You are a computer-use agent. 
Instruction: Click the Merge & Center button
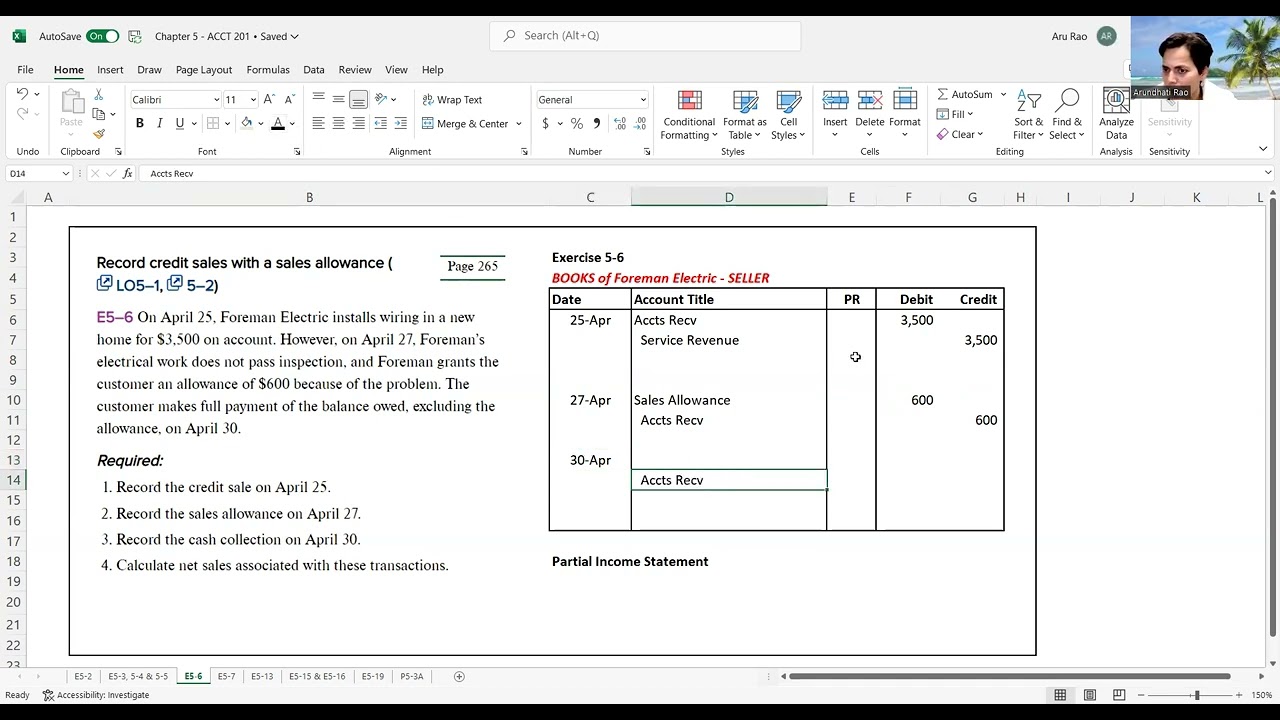coord(465,124)
